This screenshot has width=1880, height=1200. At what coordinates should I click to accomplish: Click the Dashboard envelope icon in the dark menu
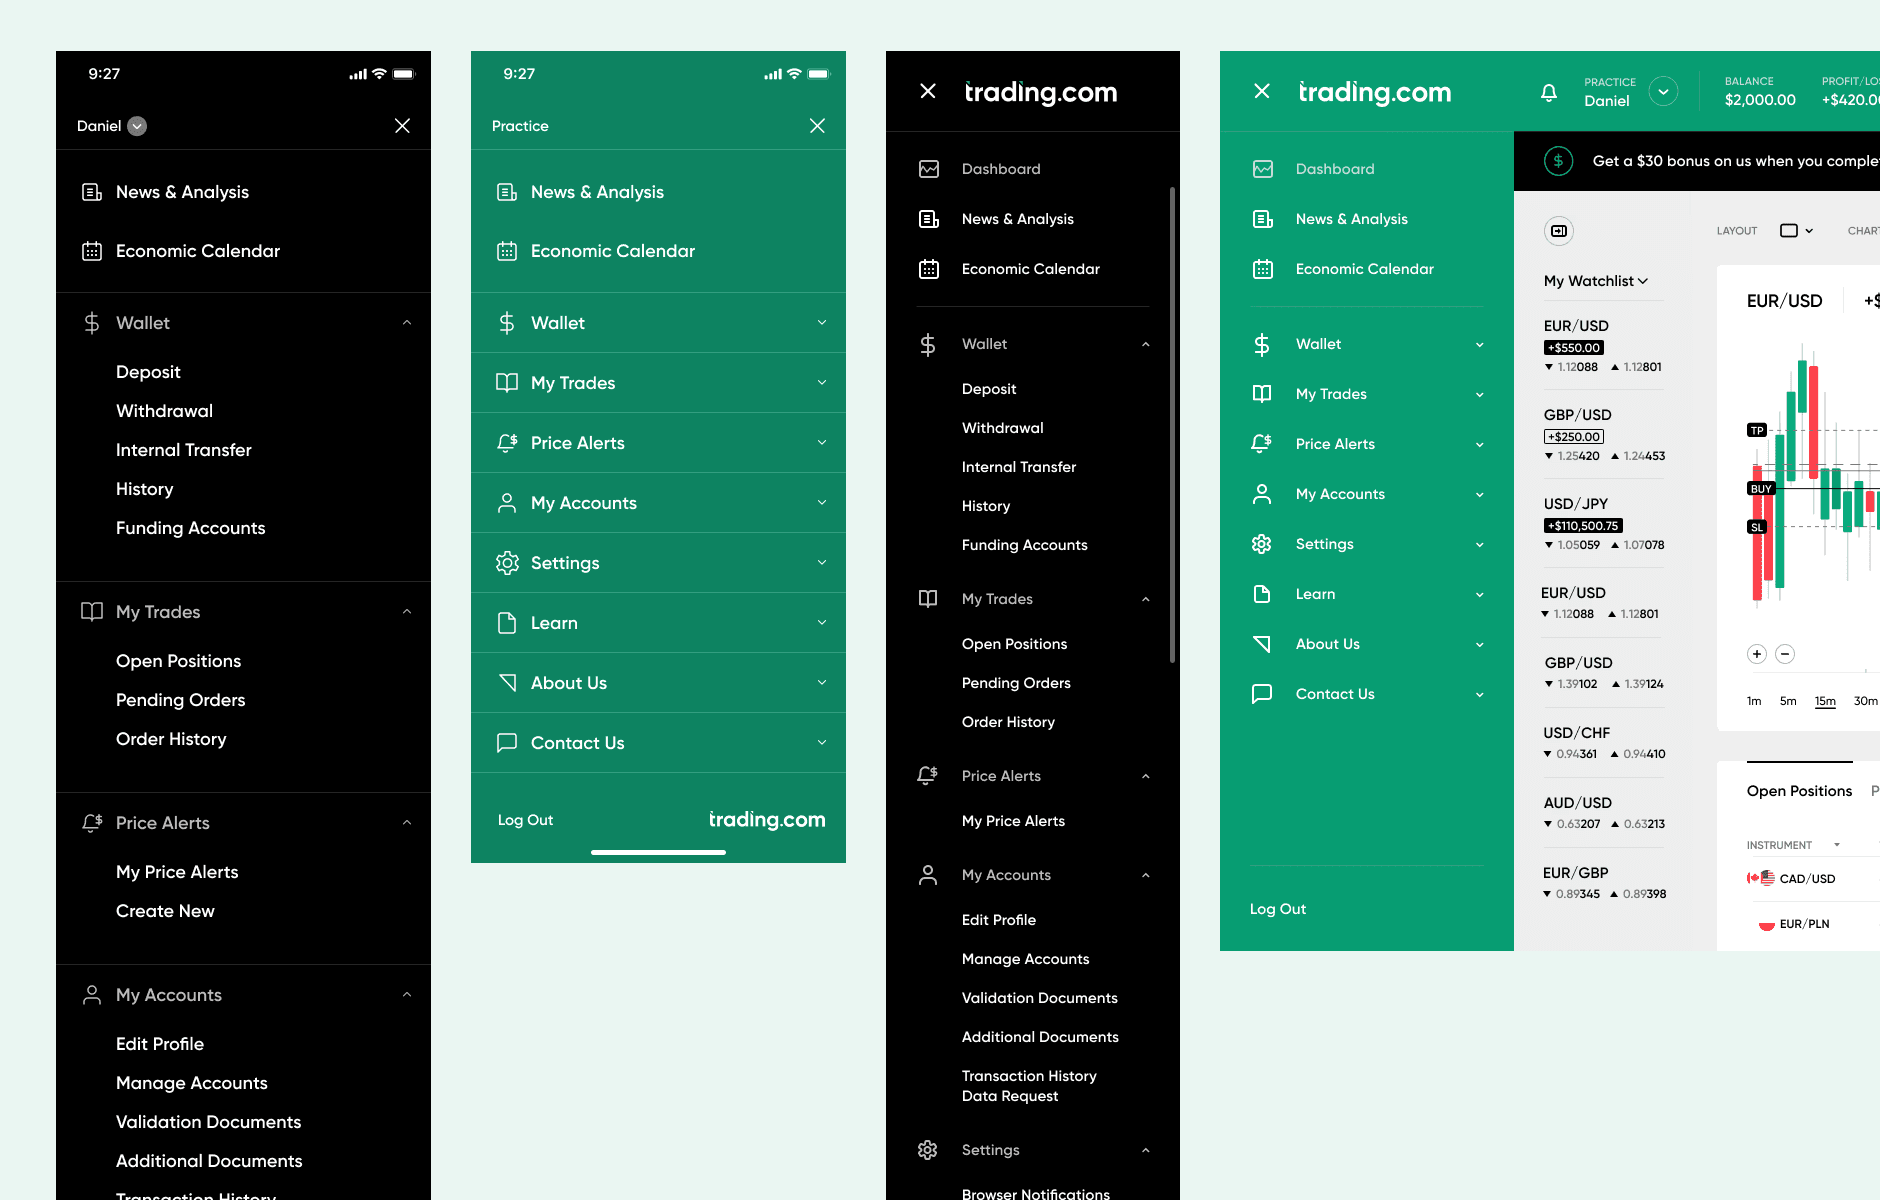tap(929, 168)
